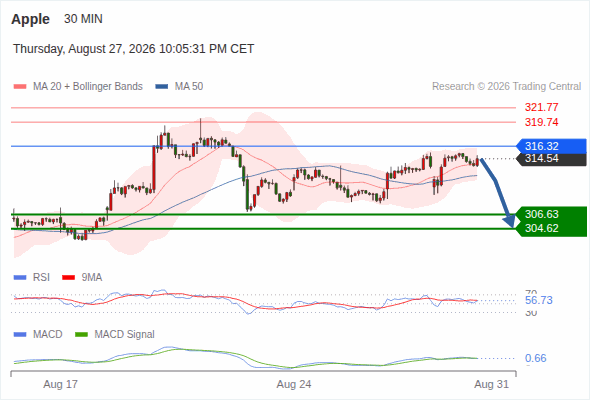The width and height of the screenshot is (590, 400).
Task: Click the 30 MIN timeframe label
Action: click(83, 19)
